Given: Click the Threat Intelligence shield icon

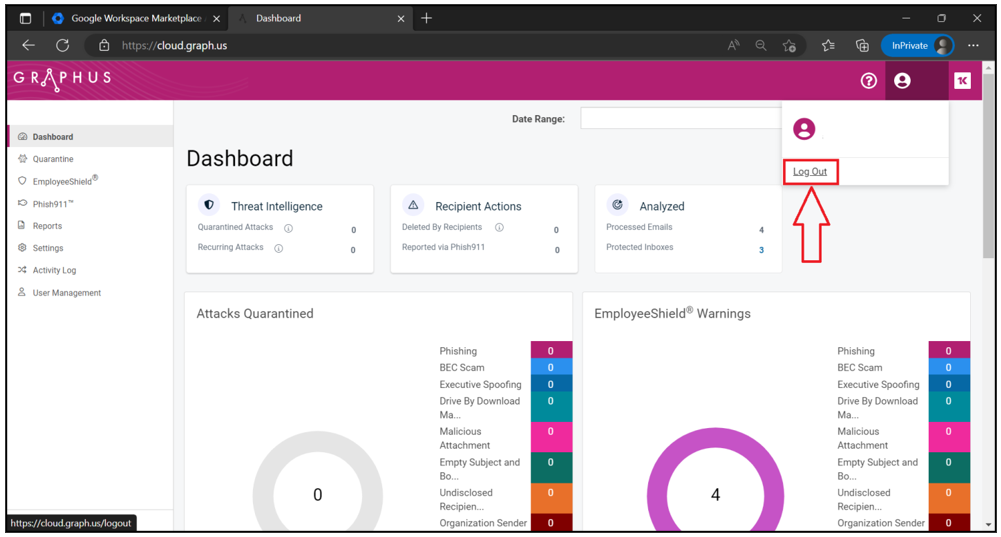Looking at the screenshot, I should tap(209, 205).
